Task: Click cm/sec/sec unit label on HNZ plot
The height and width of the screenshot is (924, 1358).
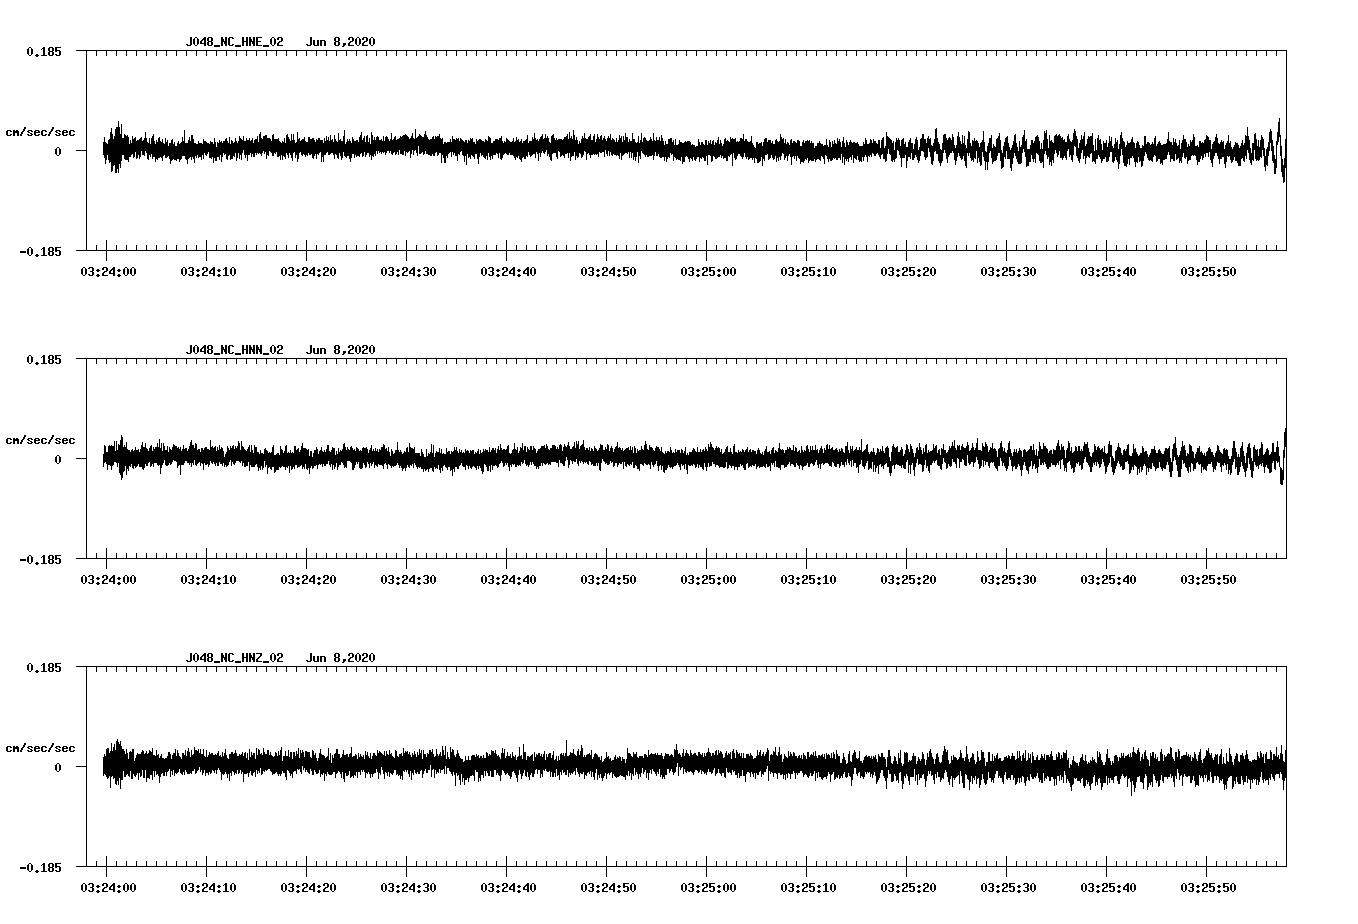Action: 40,748
